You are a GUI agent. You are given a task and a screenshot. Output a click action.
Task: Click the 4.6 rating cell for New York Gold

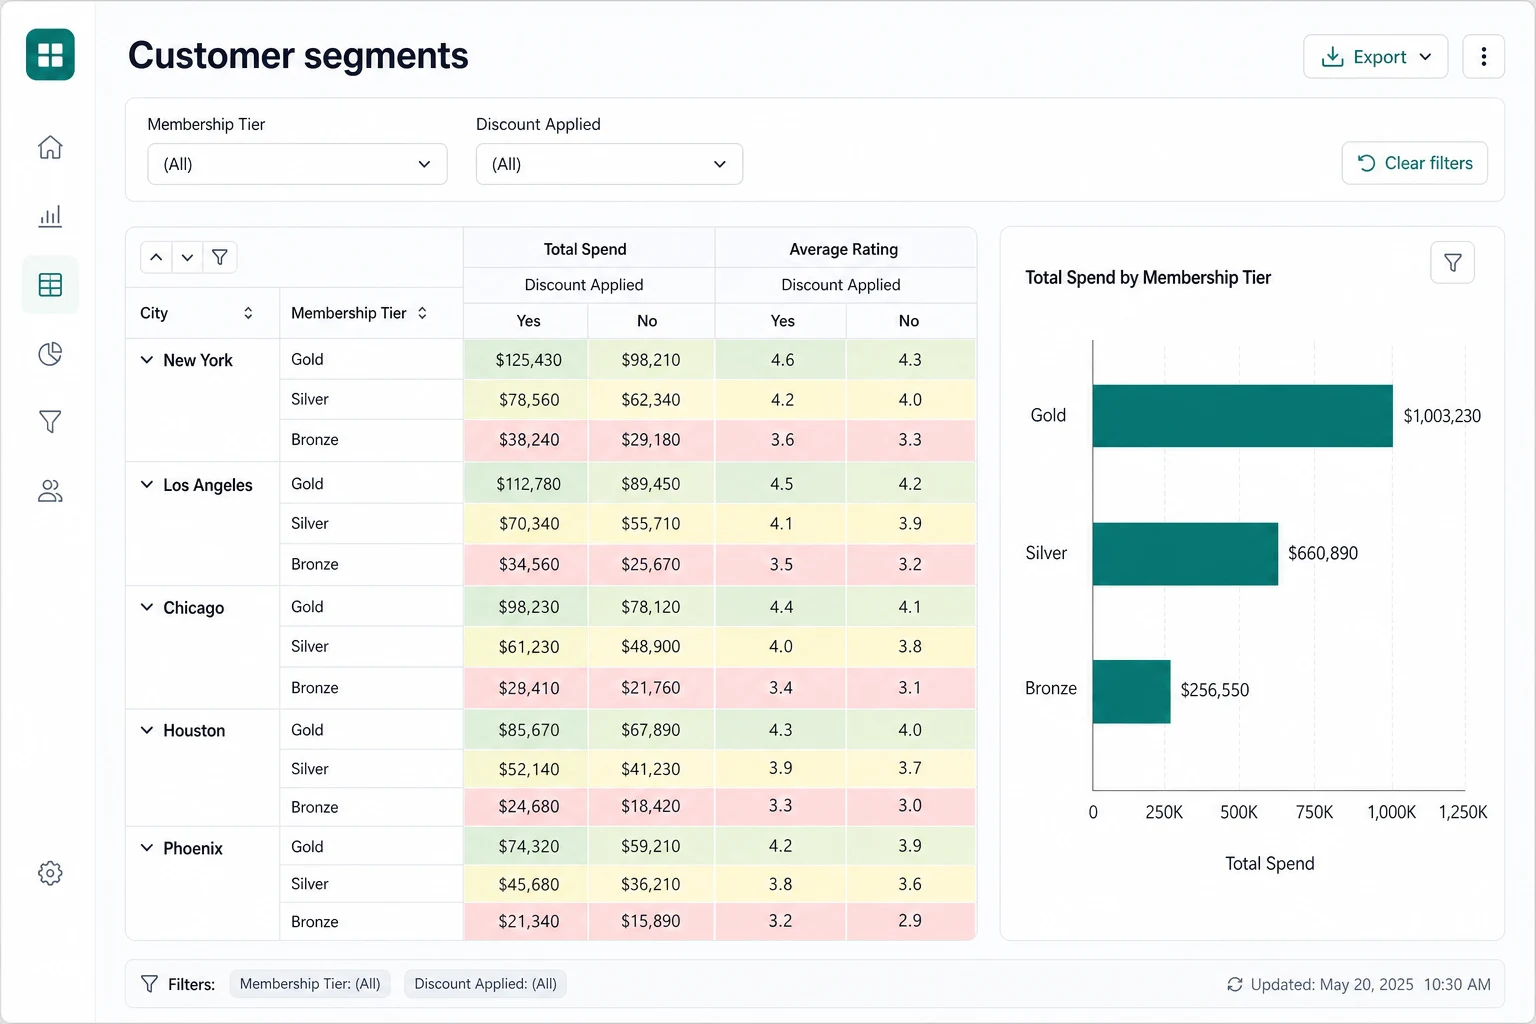(782, 360)
